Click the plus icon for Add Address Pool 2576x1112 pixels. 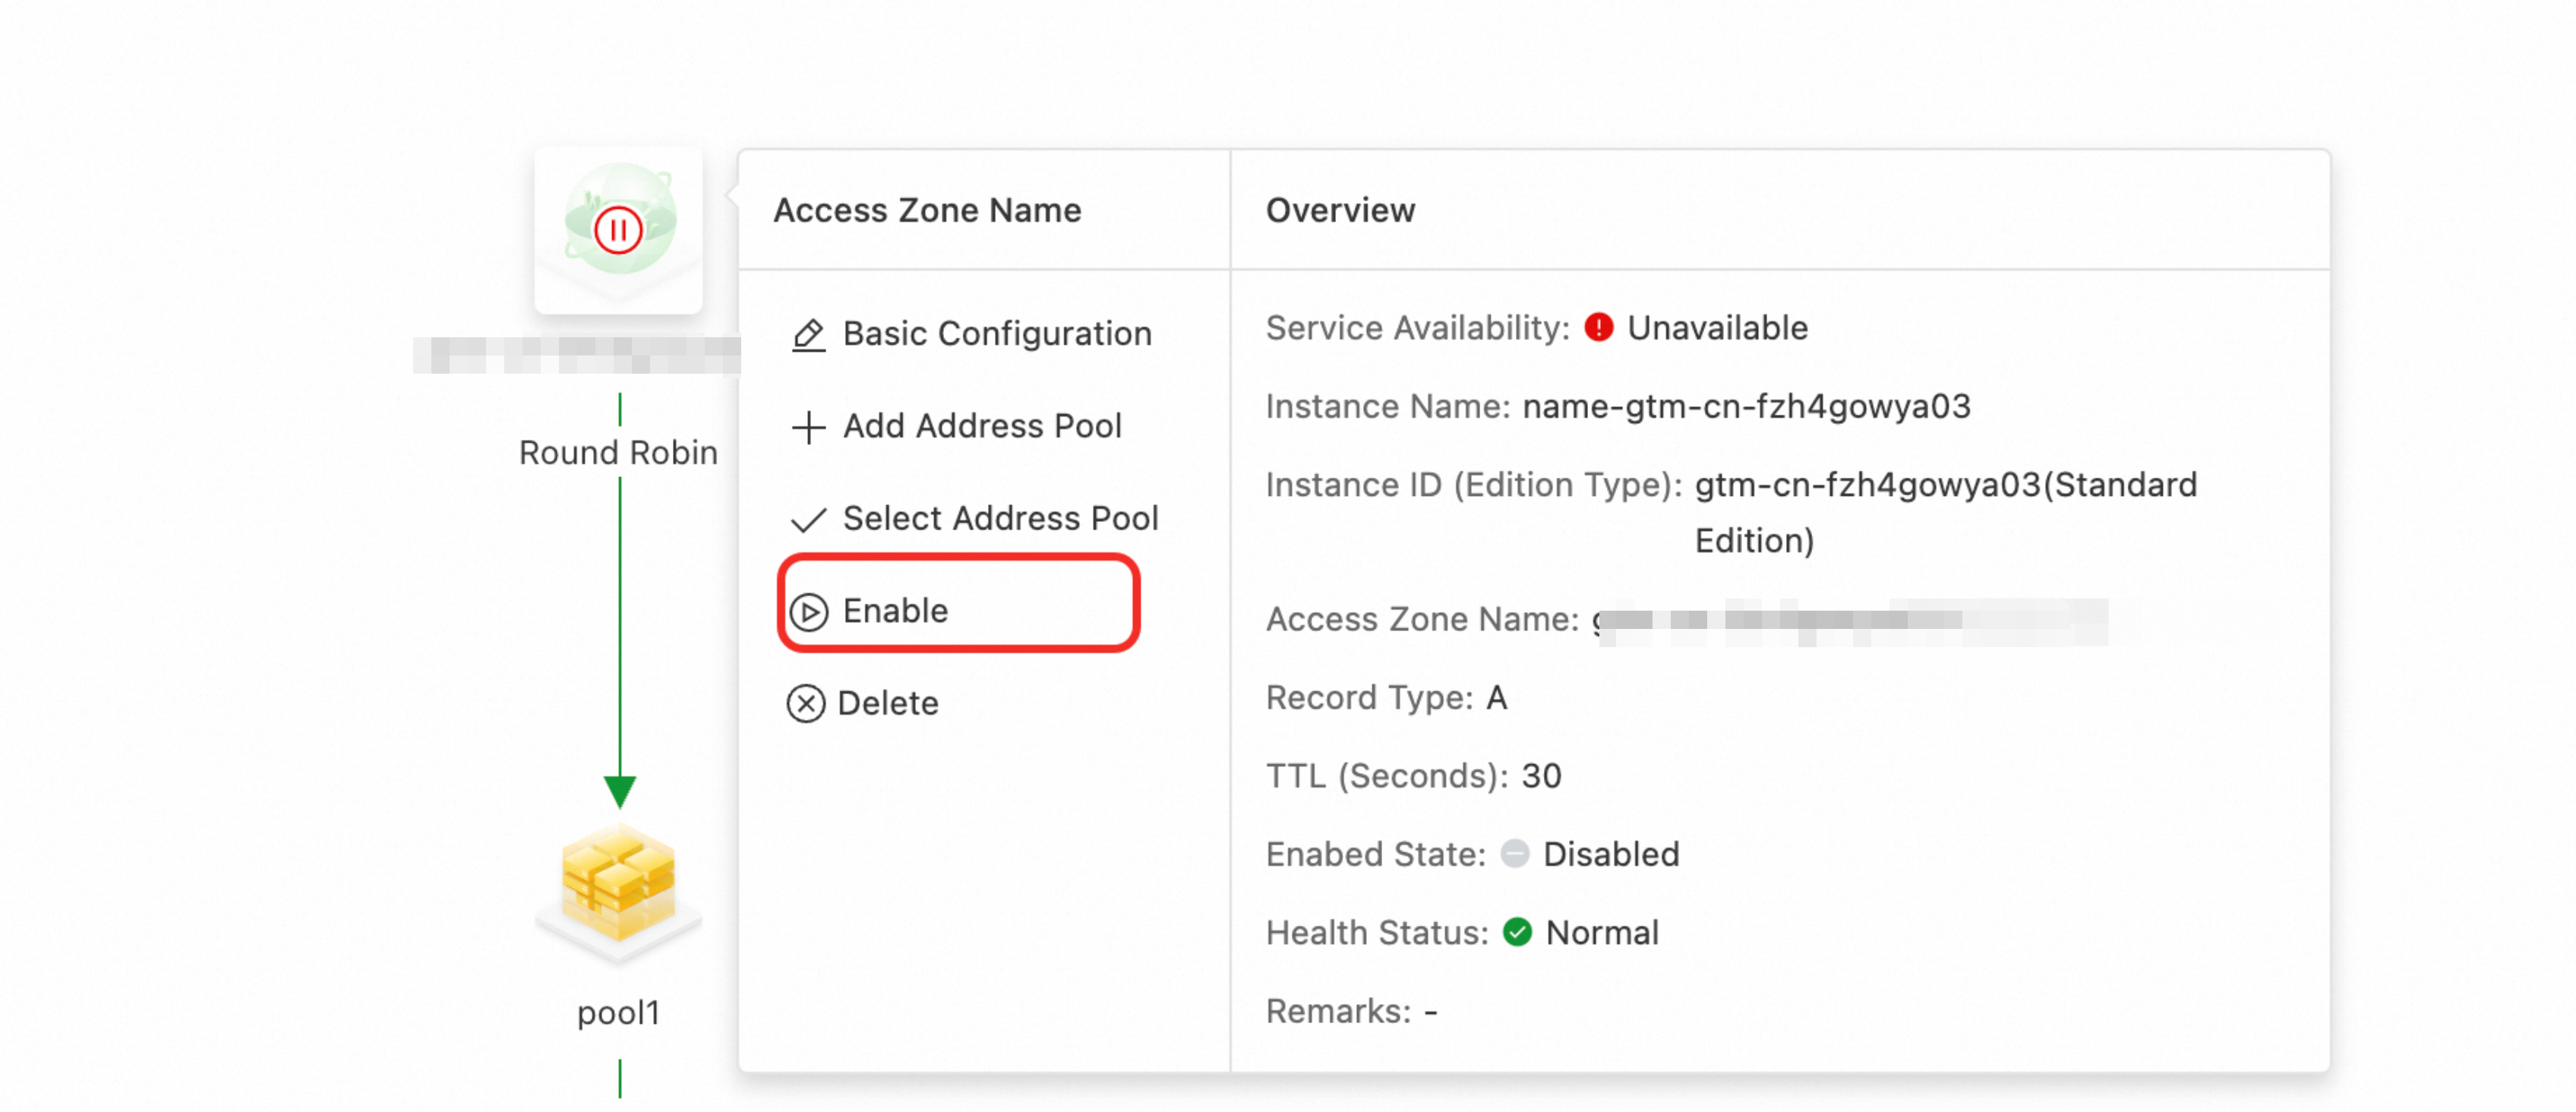click(808, 427)
